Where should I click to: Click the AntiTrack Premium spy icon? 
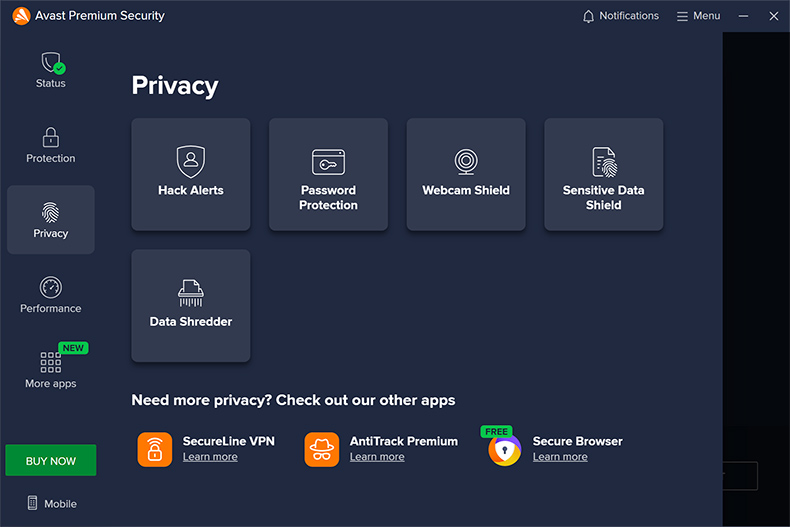pyautogui.click(x=321, y=449)
